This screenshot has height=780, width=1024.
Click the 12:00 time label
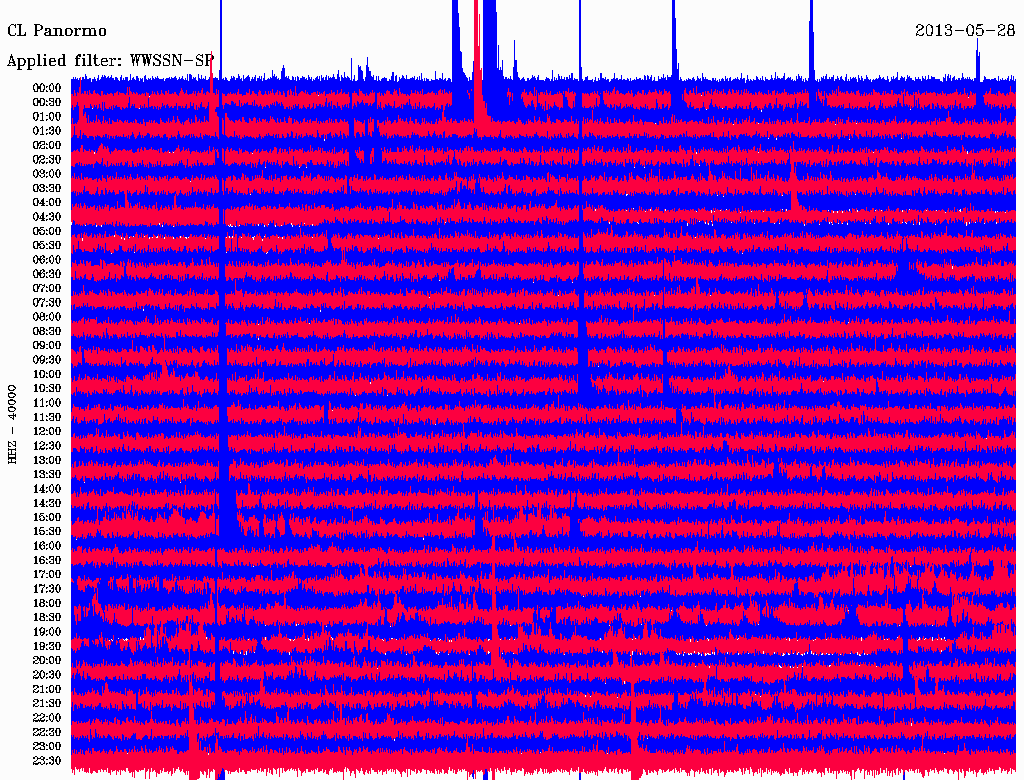point(47,432)
